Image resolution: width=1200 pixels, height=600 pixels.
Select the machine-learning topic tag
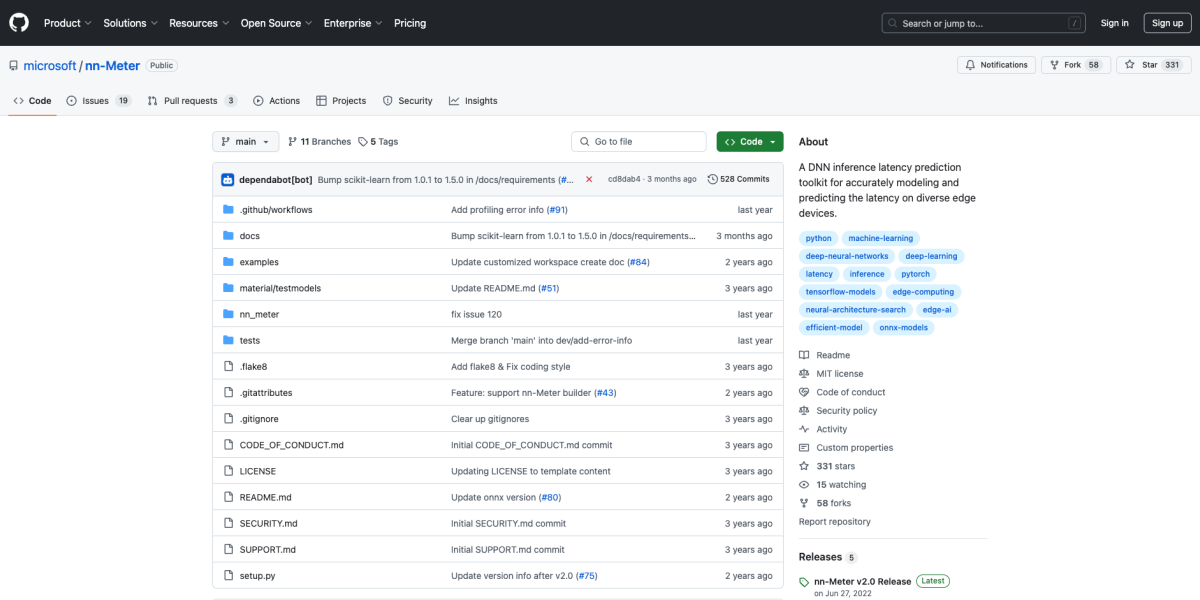[881, 238]
